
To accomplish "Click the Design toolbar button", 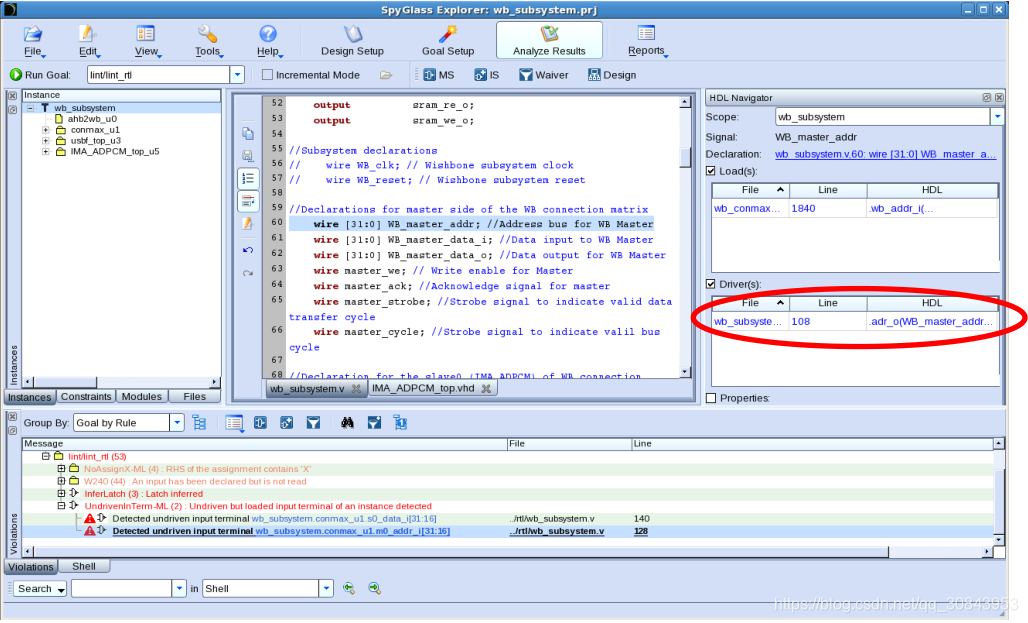I will 612,75.
